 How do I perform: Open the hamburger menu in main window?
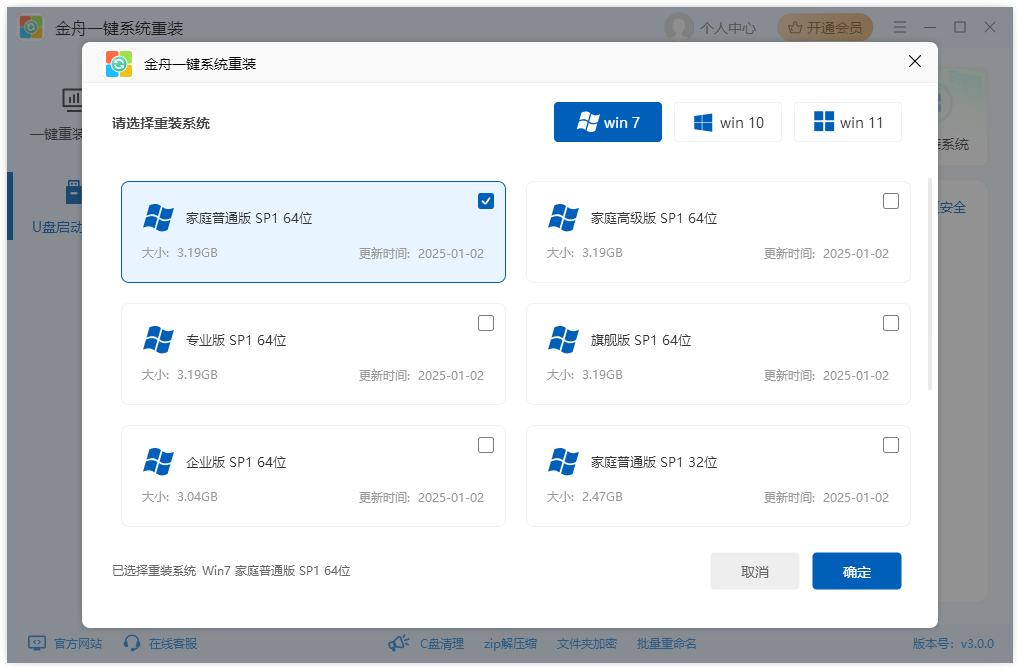(900, 27)
